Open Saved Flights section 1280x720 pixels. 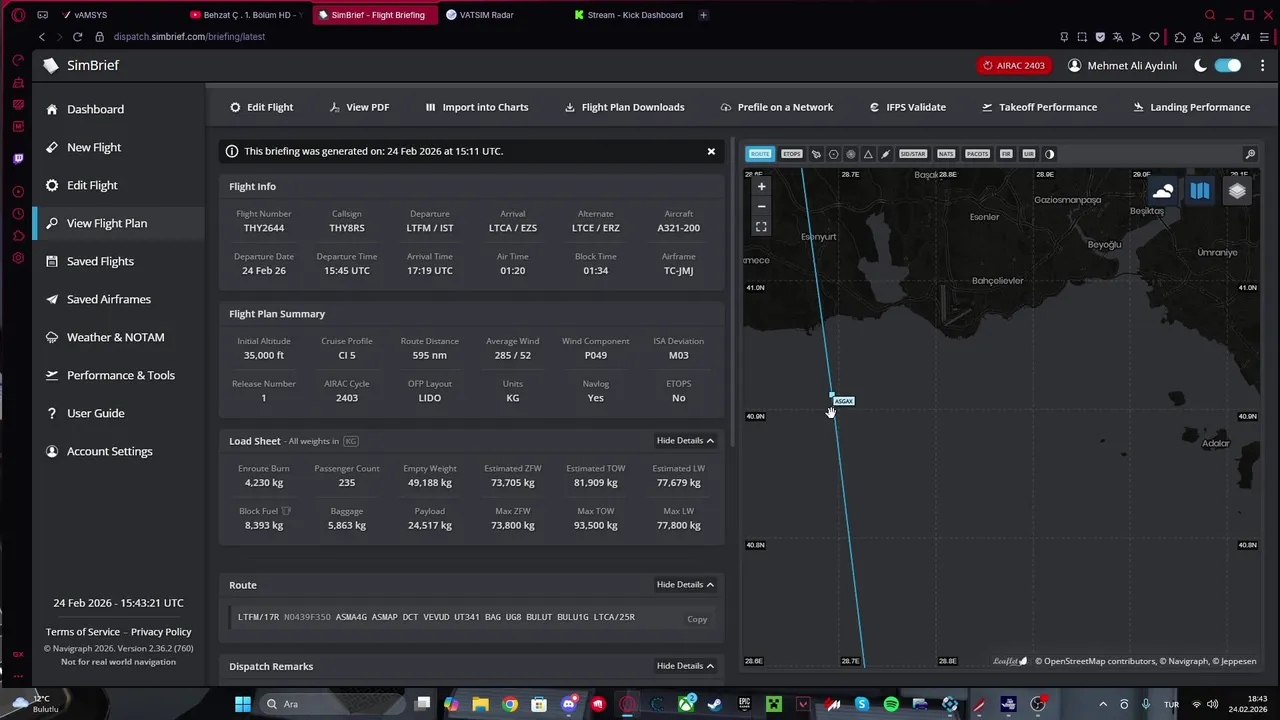(x=100, y=261)
